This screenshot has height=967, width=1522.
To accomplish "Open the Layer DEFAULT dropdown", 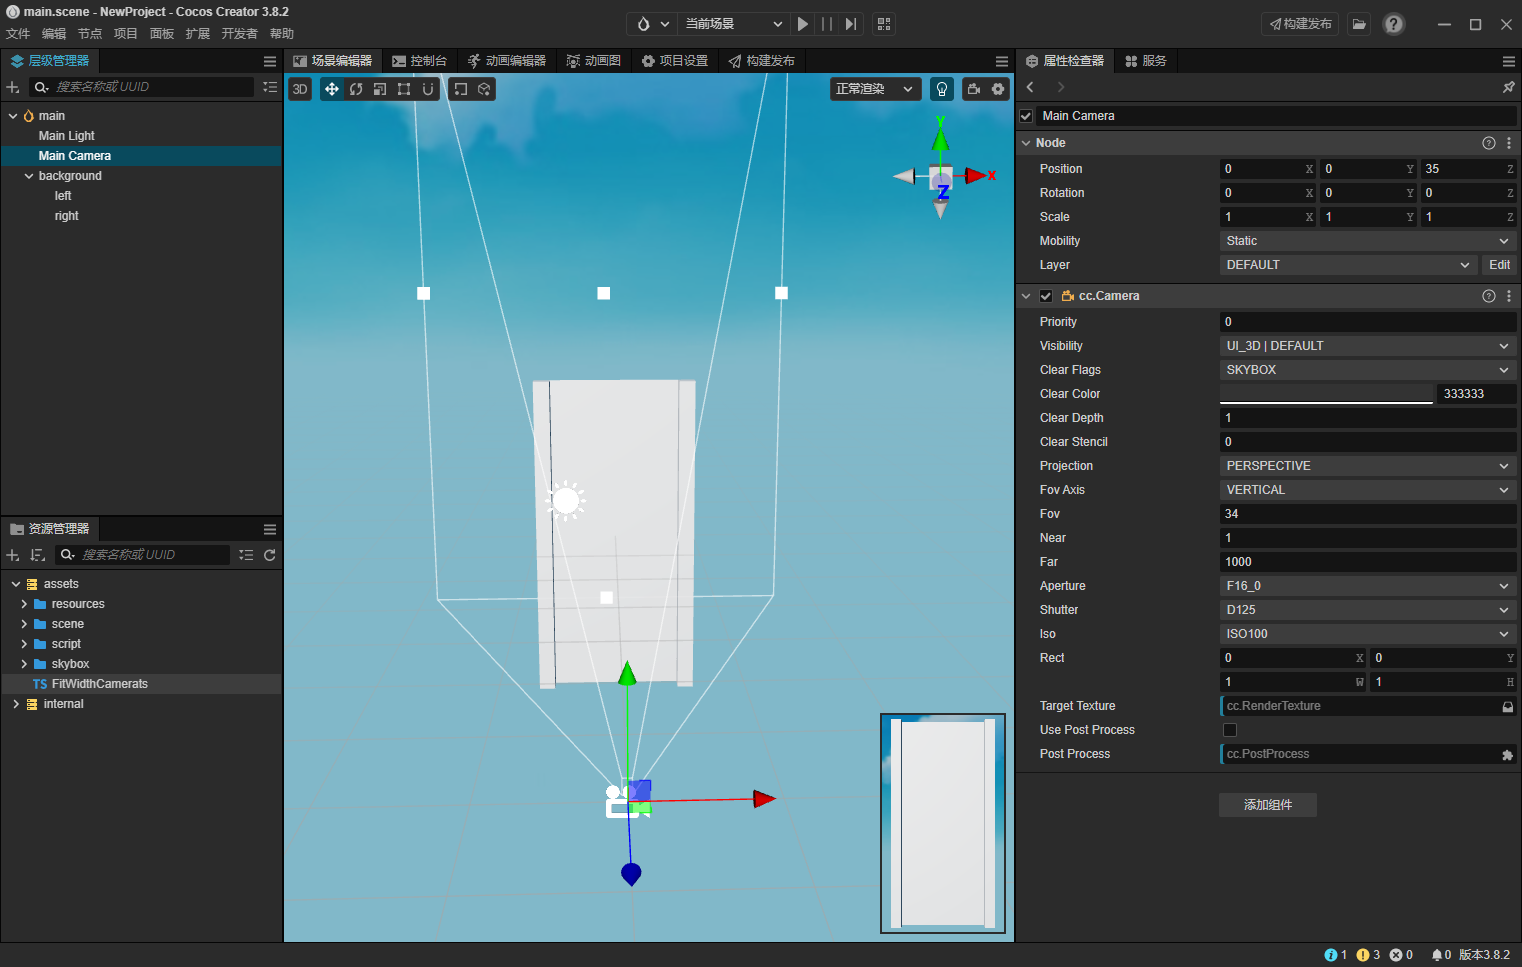I will pos(1348,265).
